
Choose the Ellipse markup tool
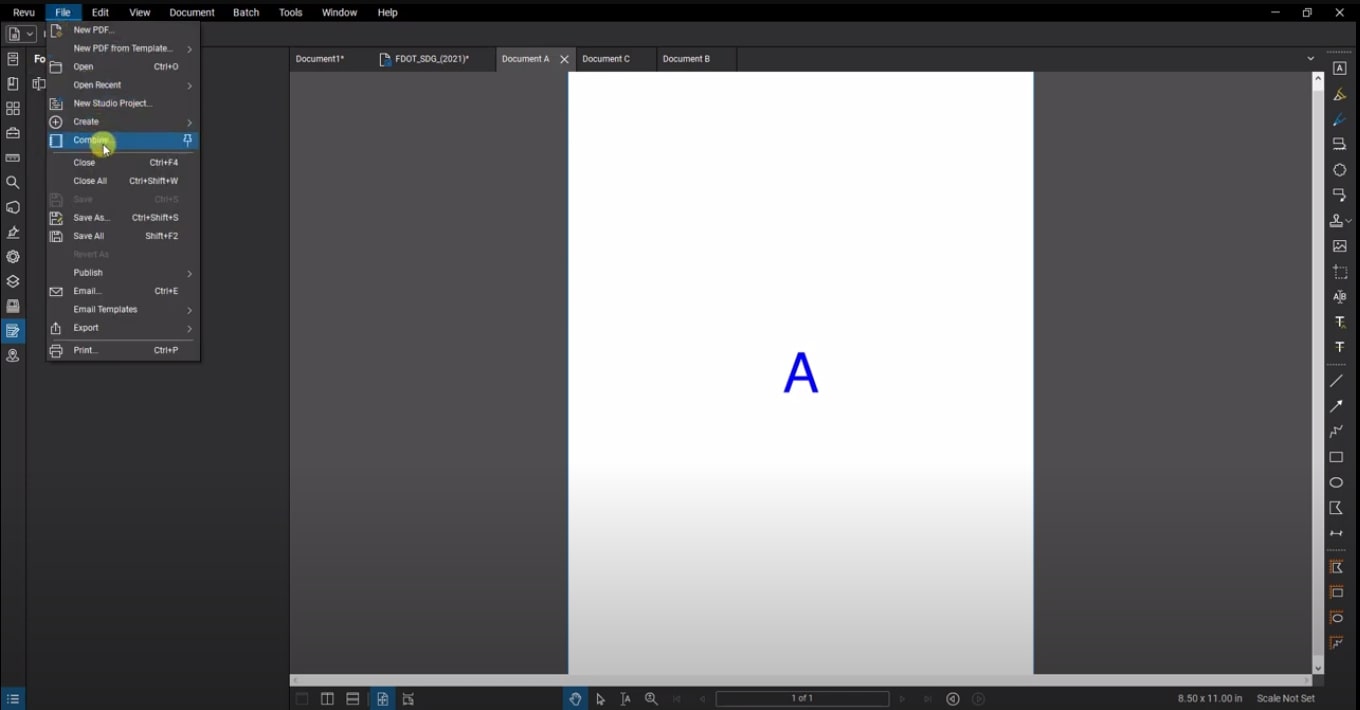point(1336,482)
